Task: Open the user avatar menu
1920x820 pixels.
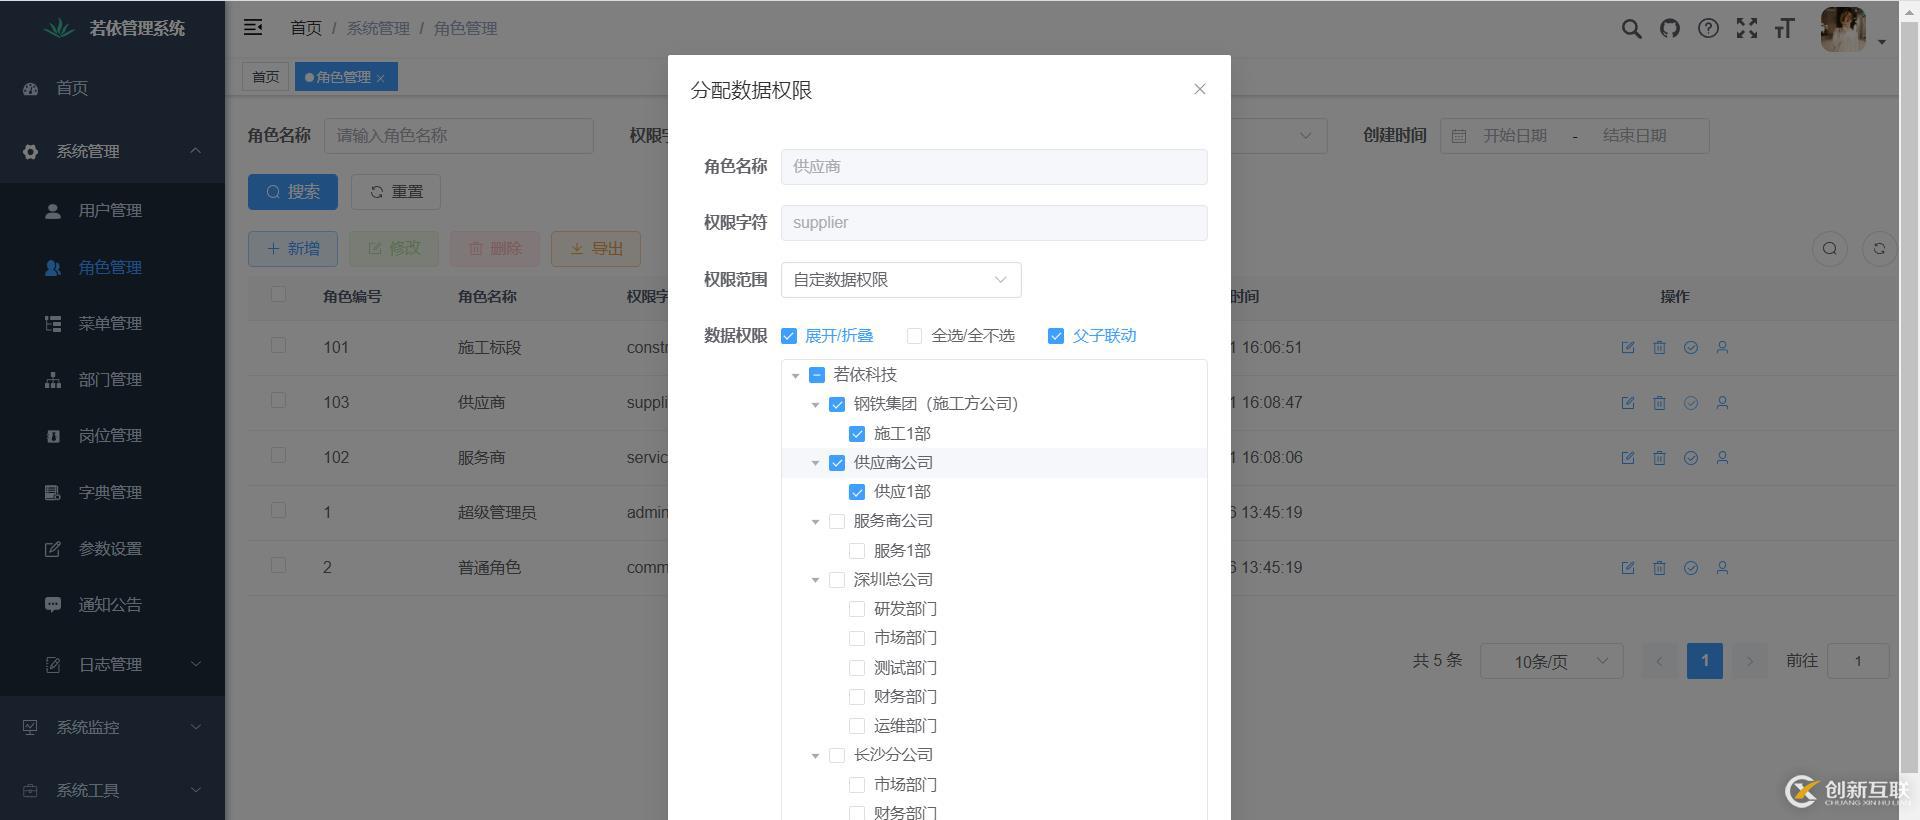Action: [1843, 29]
